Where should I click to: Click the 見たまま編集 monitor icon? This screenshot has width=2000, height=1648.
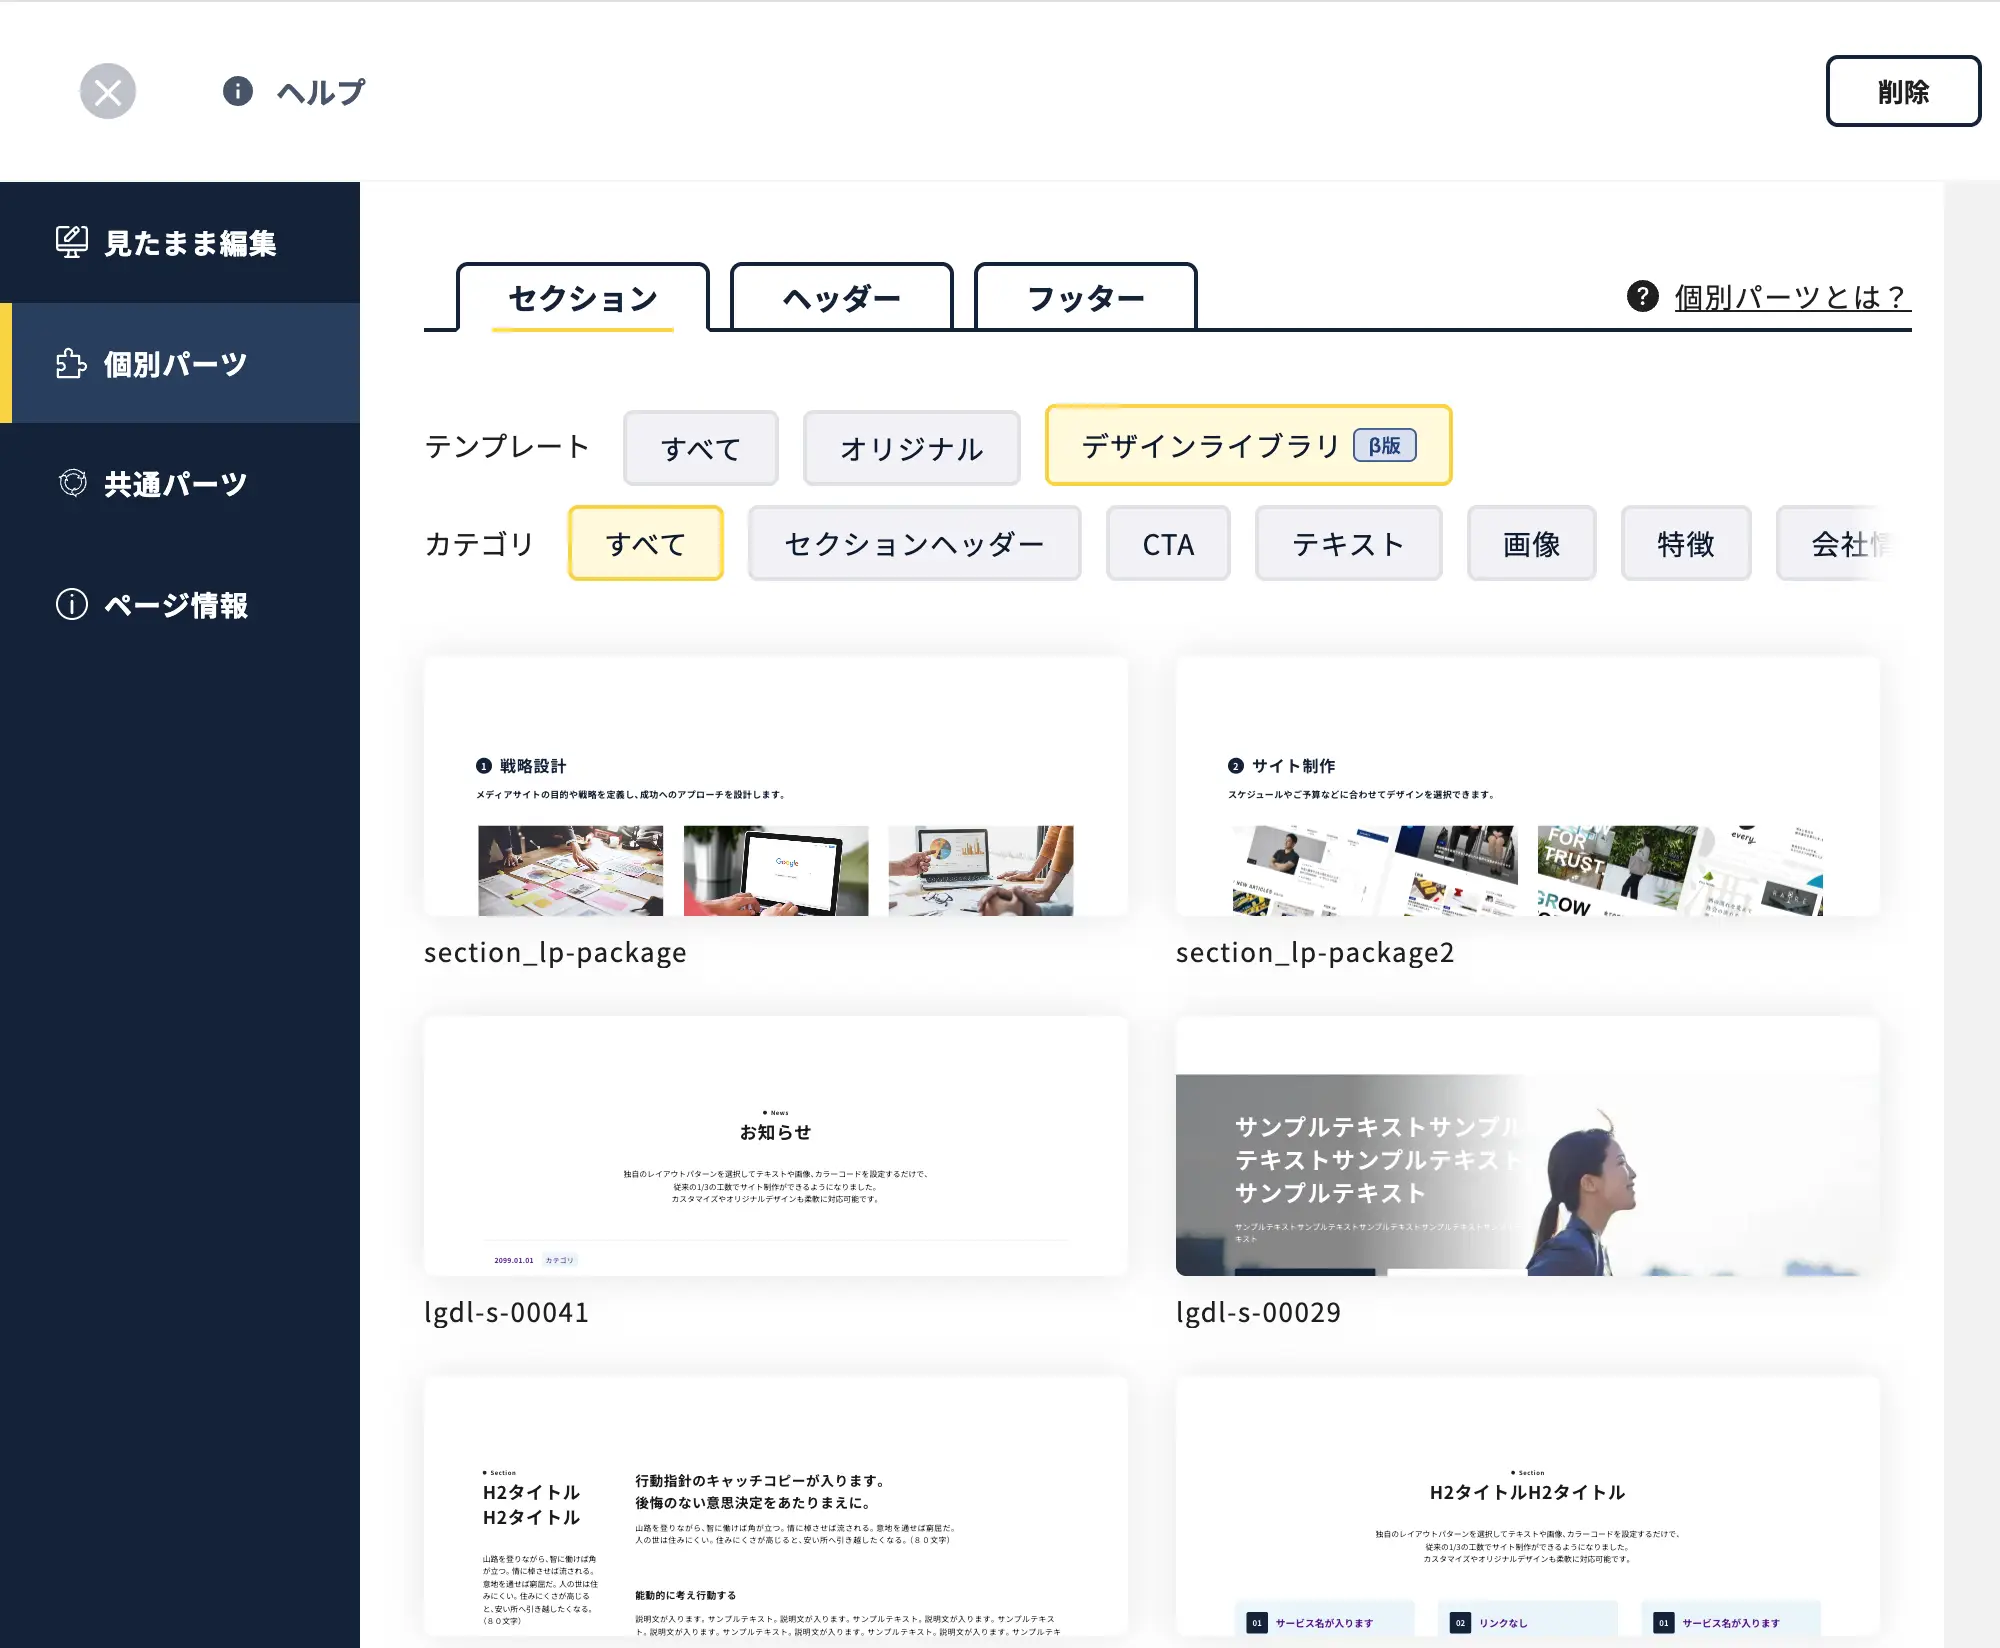71,242
